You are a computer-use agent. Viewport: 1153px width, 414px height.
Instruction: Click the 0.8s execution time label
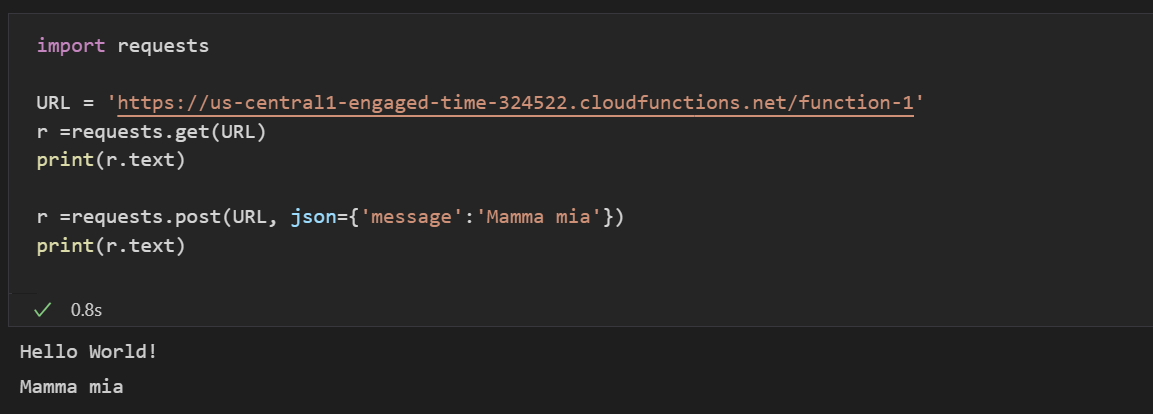(x=86, y=310)
